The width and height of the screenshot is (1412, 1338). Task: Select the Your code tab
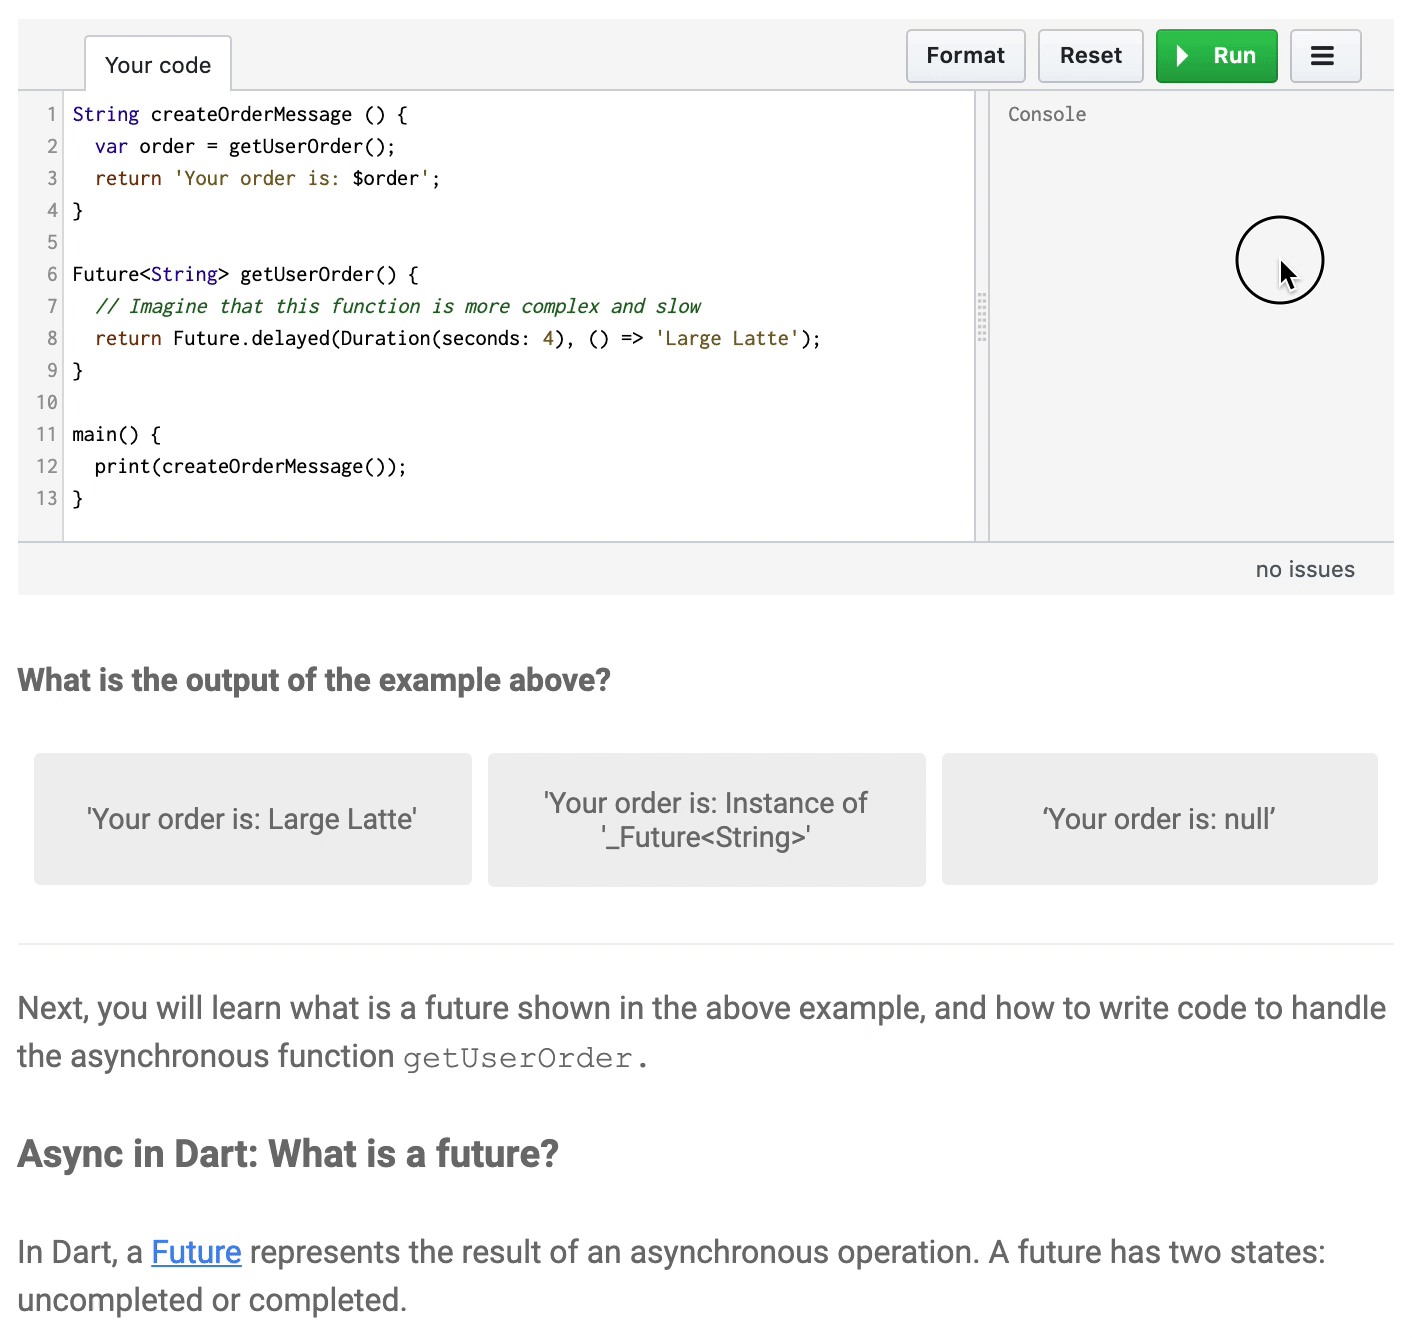[158, 65]
